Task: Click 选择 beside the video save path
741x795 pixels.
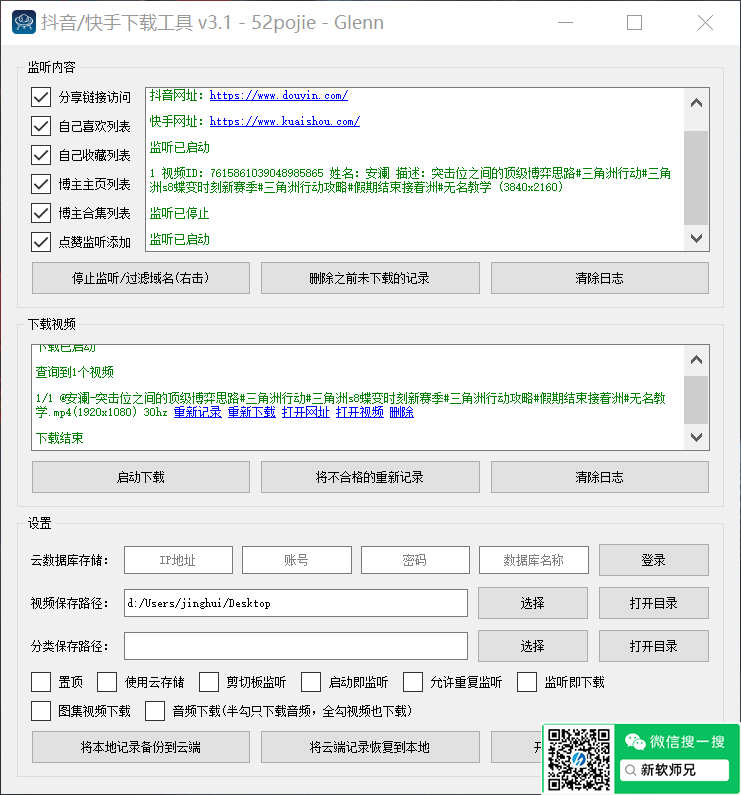Action: tap(532, 603)
